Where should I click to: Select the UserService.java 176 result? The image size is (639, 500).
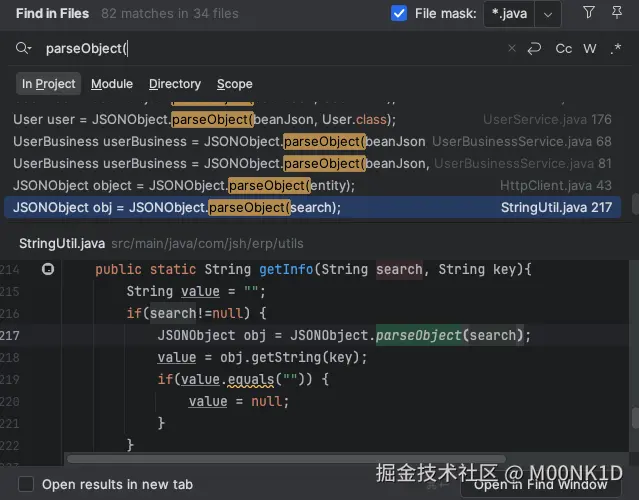click(313, 119)
